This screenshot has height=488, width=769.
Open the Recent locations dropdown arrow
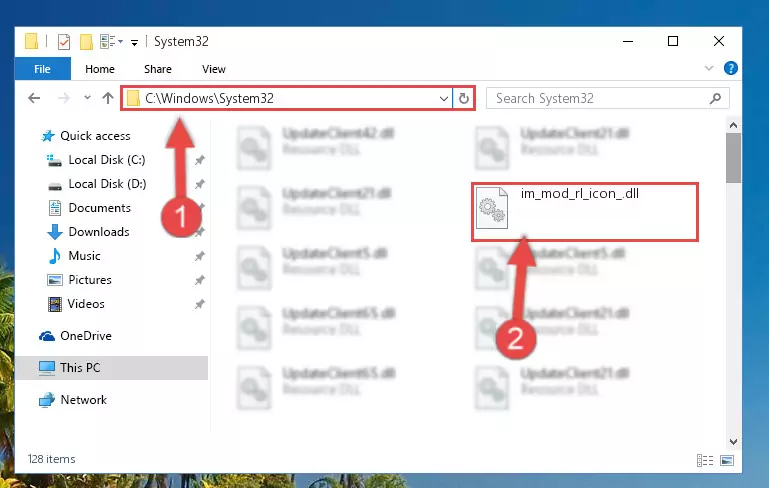click(x=87, y=98)
